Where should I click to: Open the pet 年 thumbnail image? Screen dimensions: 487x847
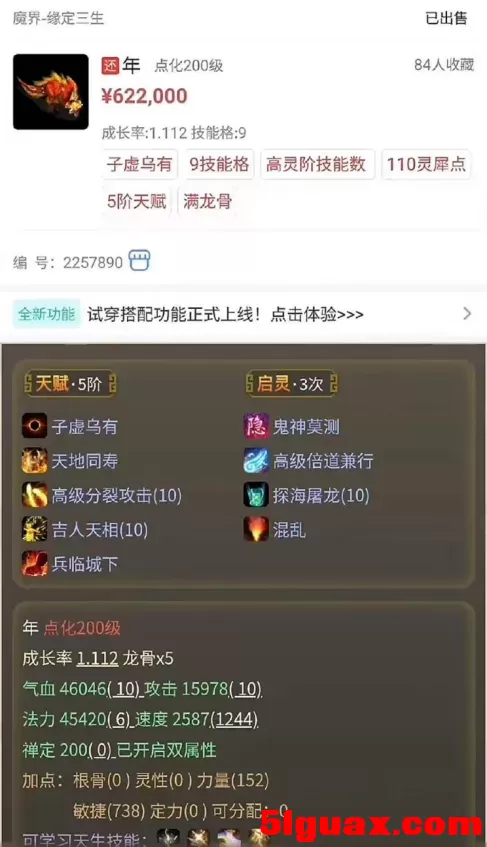[51, 92]
